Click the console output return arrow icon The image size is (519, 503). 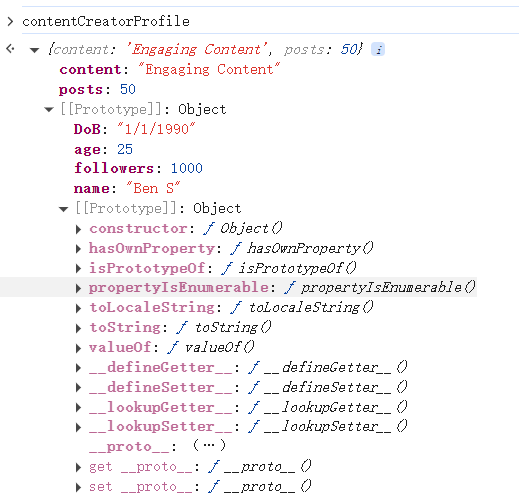coord(11,49)
